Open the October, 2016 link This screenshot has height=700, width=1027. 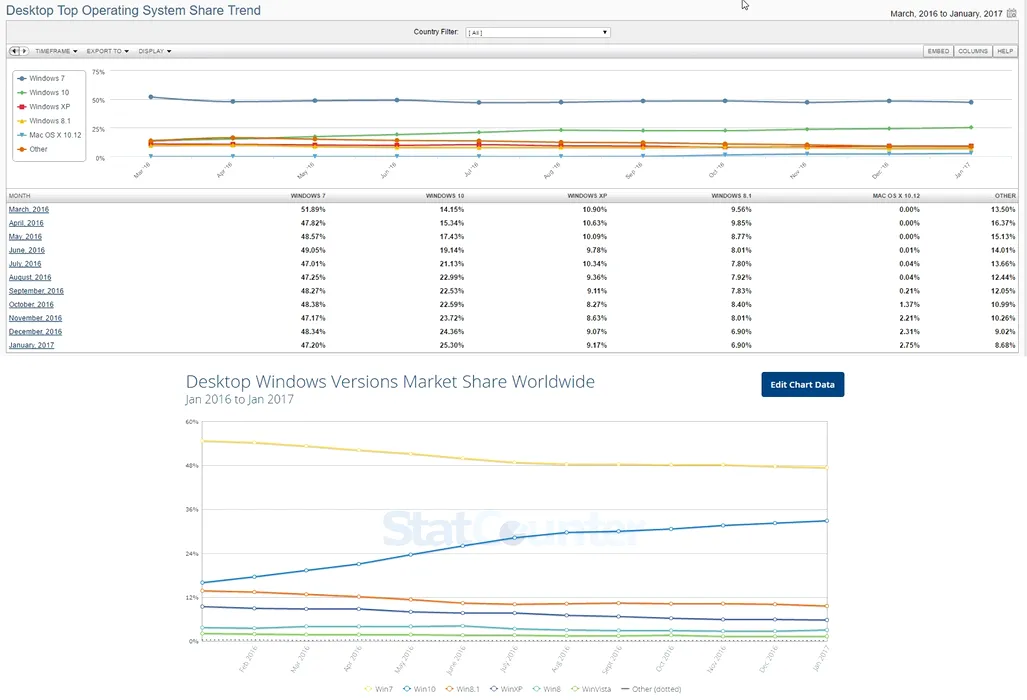pyautogui.click(x=31, y=304)
